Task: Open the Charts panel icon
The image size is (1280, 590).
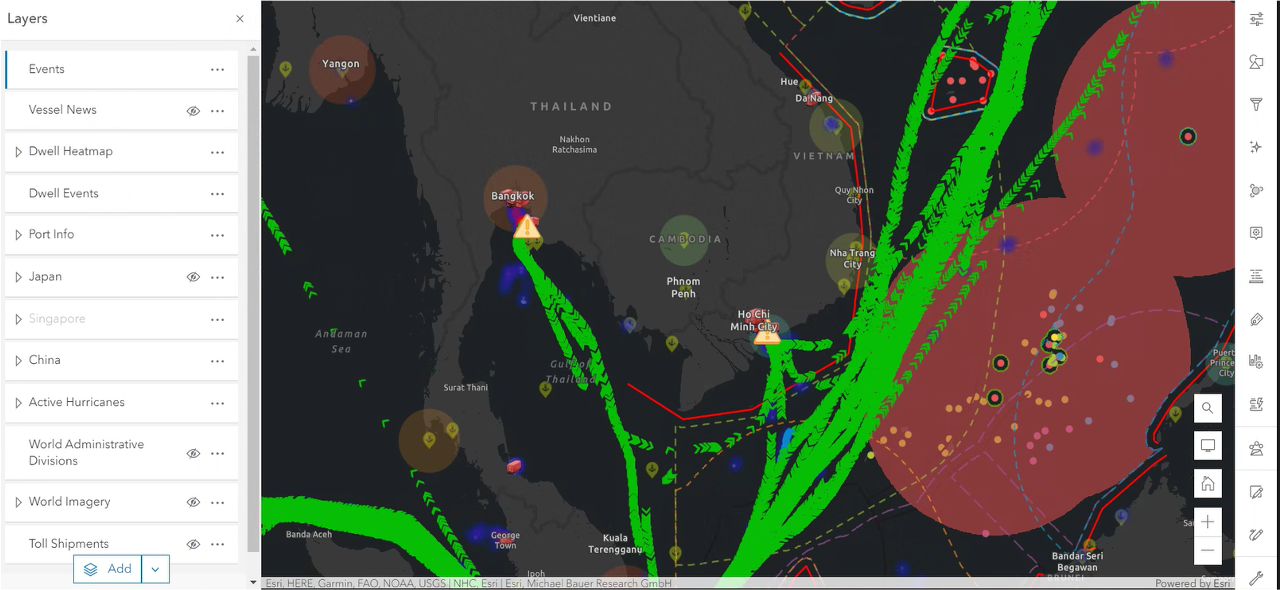Action: coord(1255,361)
